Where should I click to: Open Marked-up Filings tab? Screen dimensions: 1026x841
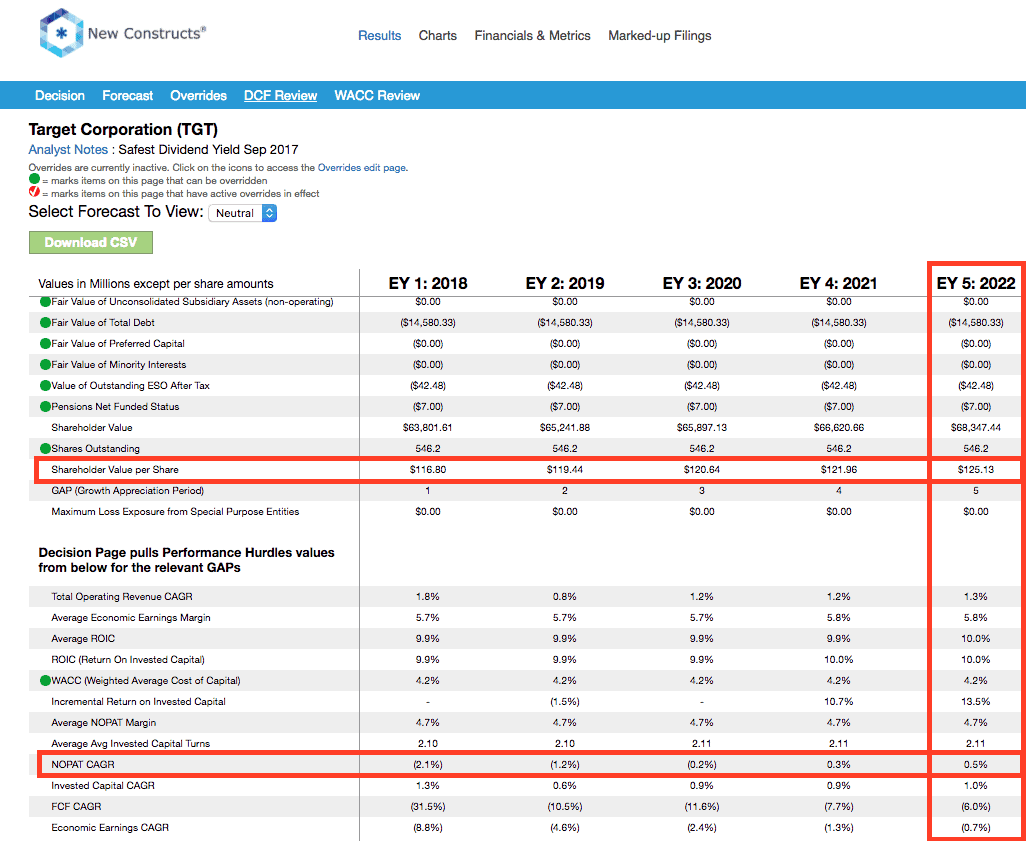click(660, 35)
